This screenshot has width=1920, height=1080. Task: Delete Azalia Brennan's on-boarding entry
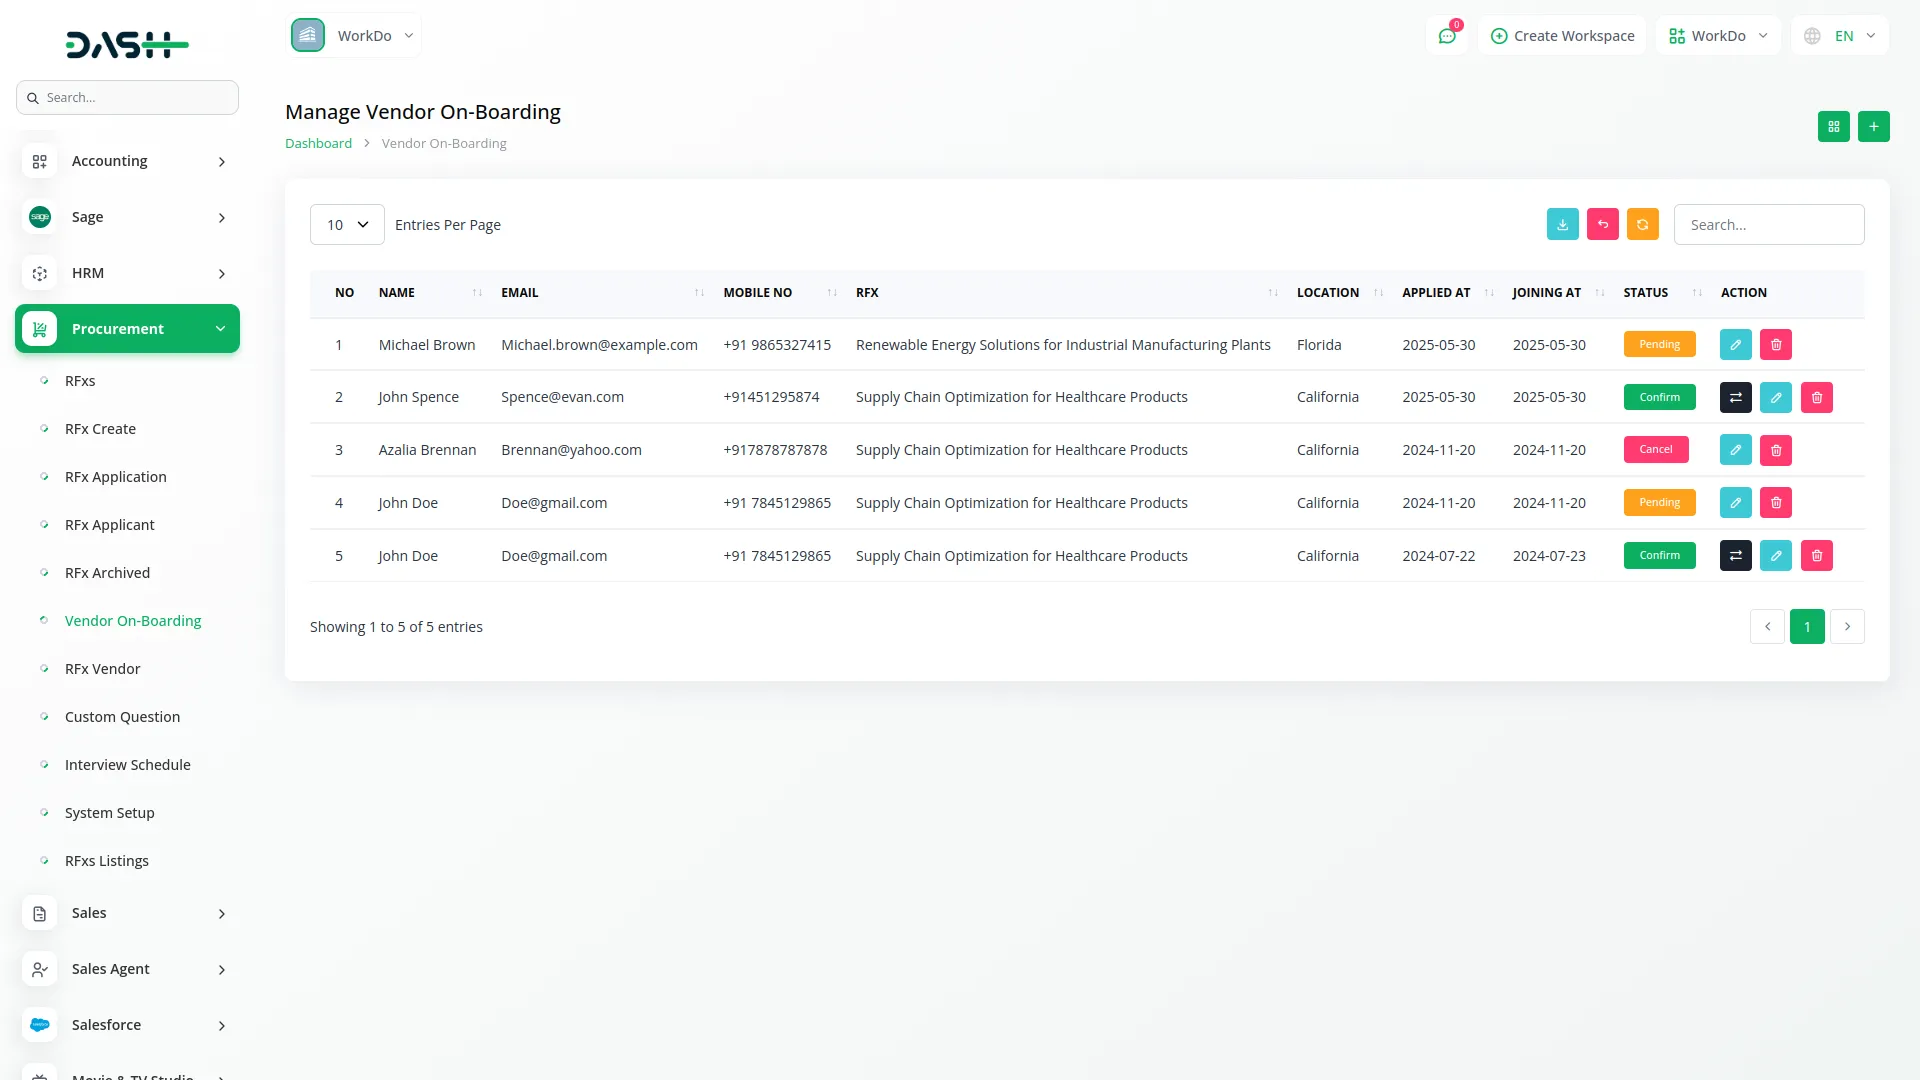pos(1775,451)
